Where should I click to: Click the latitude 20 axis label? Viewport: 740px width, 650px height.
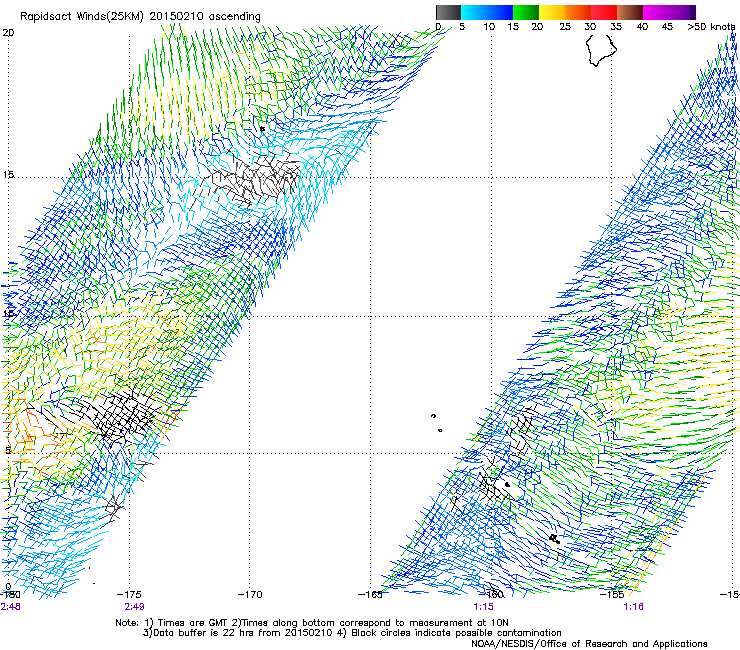point(8,33)
